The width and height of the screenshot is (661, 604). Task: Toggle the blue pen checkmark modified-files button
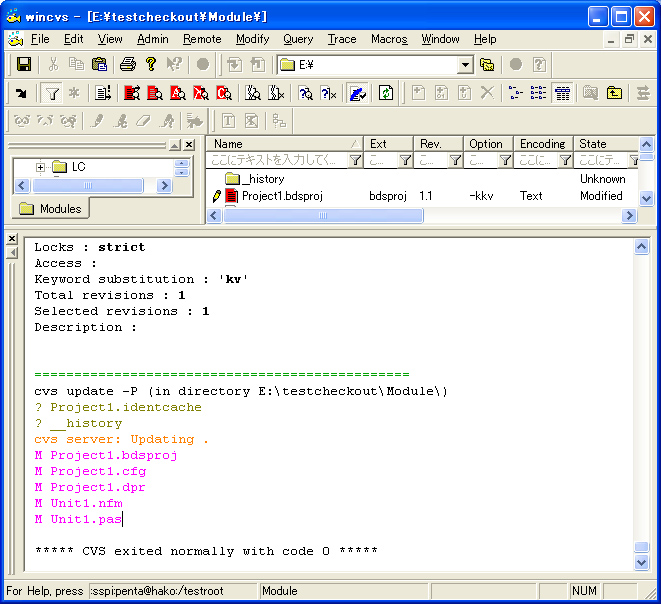click(357, 93)
